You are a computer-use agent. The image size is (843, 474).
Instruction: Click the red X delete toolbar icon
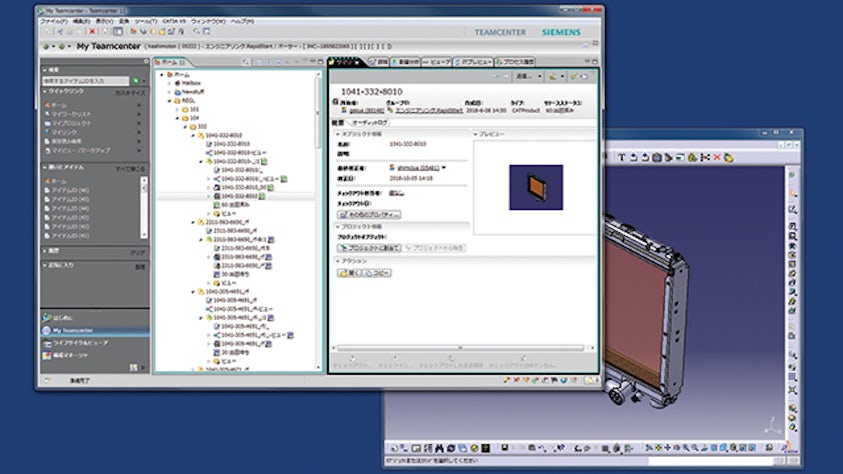[92, 32]
